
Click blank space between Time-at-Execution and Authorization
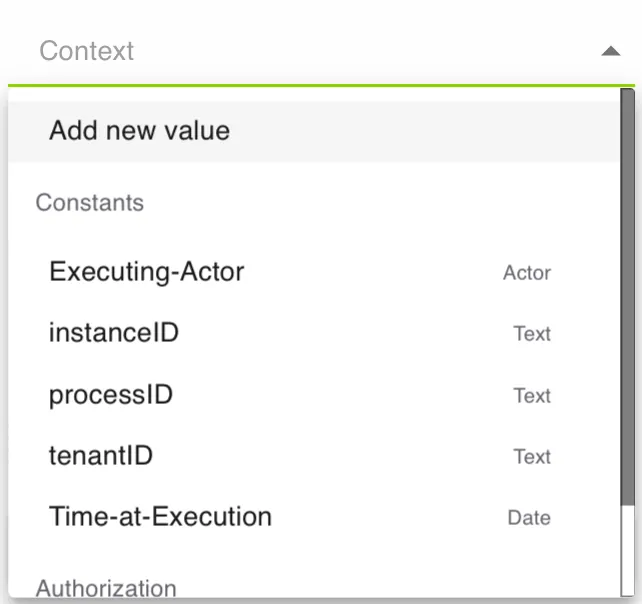point(314,561)
